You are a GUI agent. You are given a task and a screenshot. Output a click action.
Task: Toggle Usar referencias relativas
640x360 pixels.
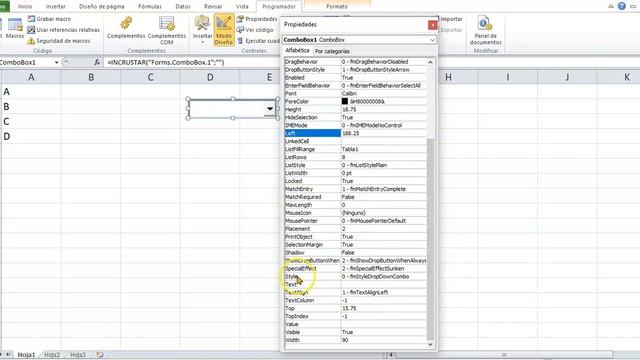coord(63,30)
